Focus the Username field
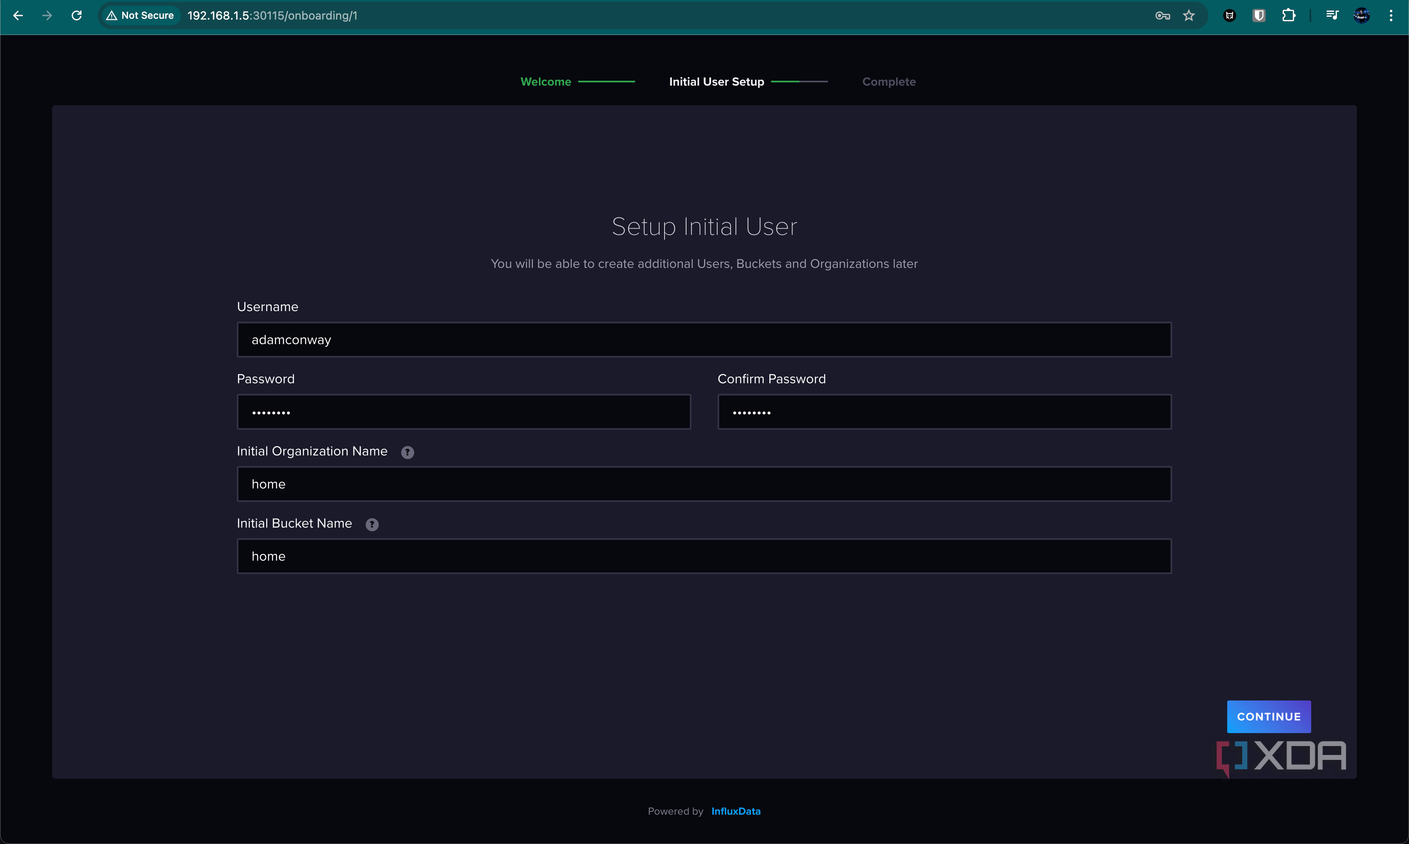Viewport: 1409px width, 844px height. pyautogui.click(x=704, y=340)
